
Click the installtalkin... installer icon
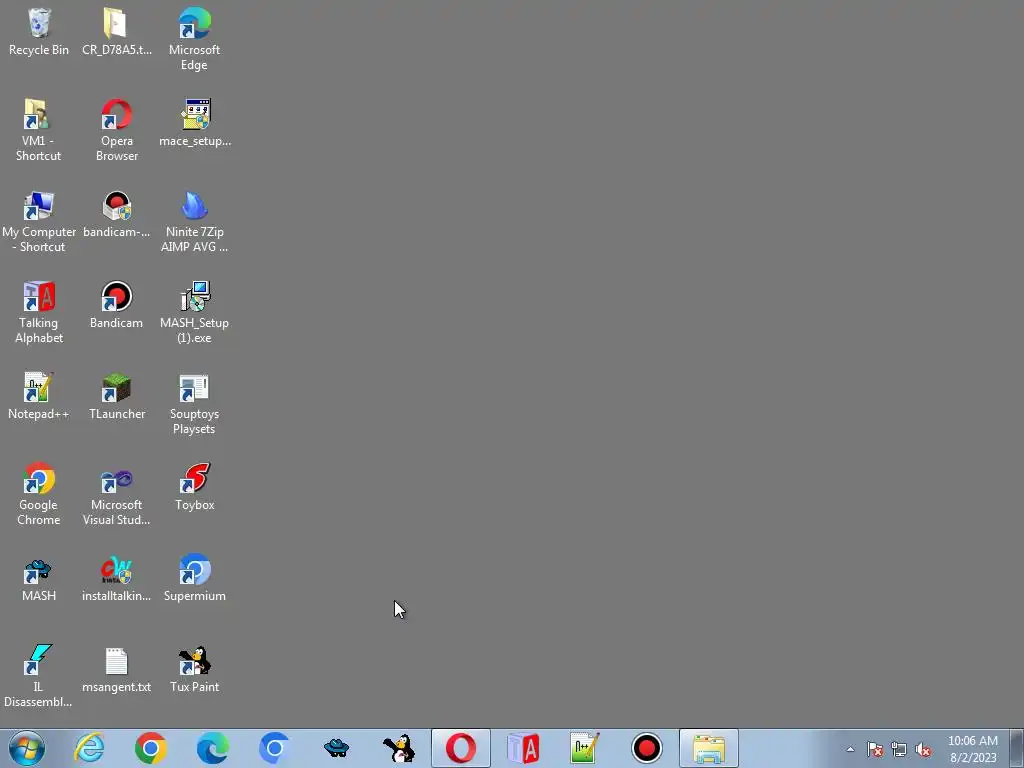116,579
